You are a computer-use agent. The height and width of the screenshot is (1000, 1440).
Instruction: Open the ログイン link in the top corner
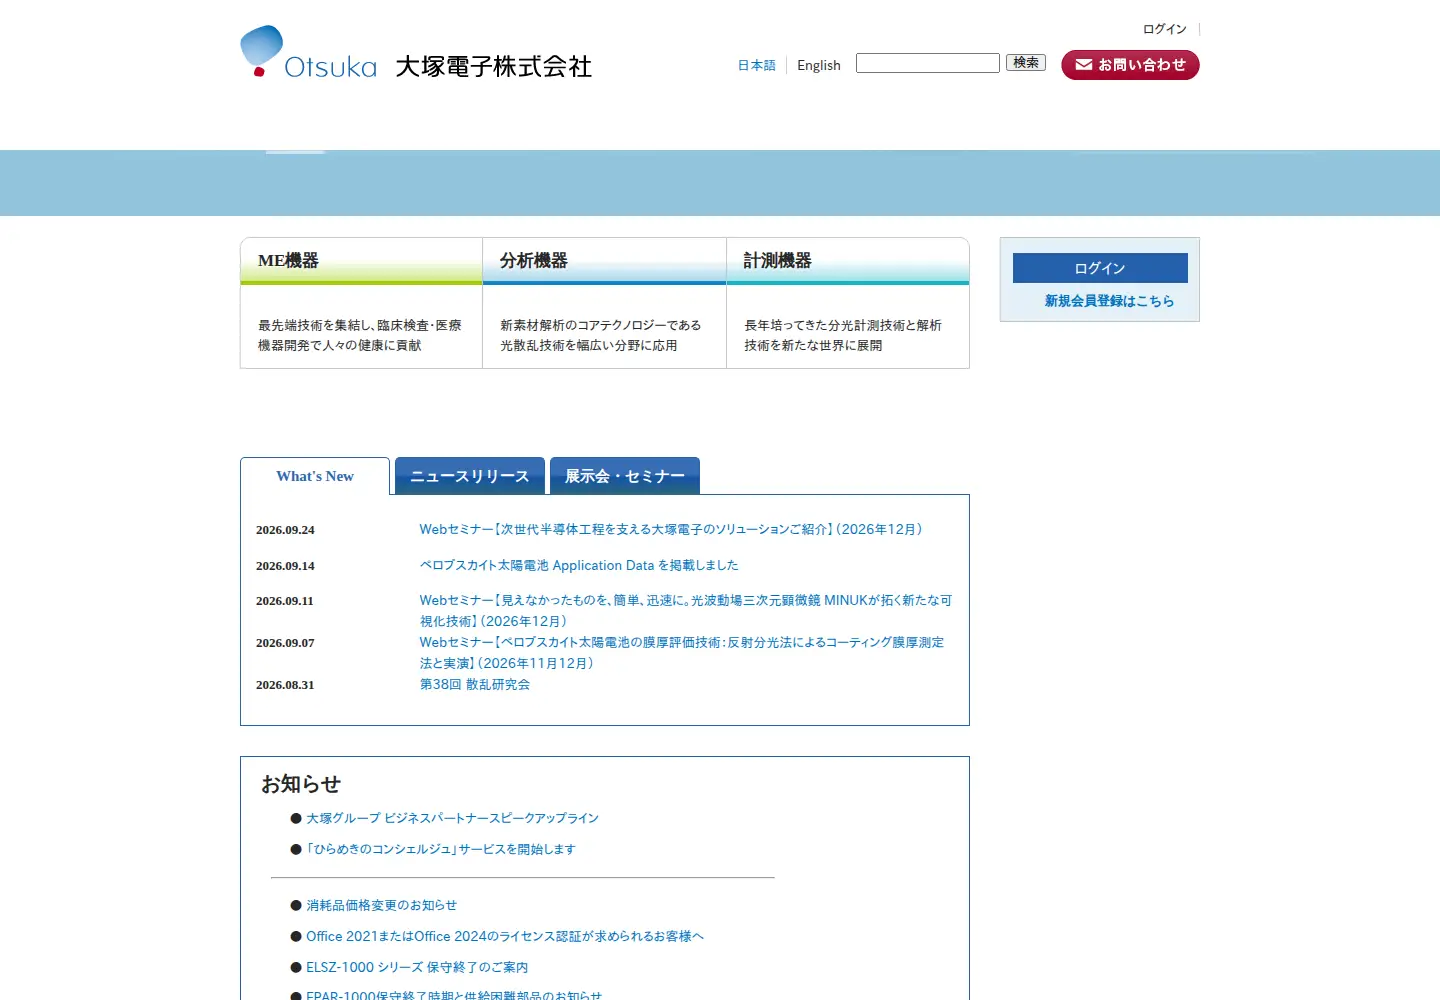[x=1165, y=29]
